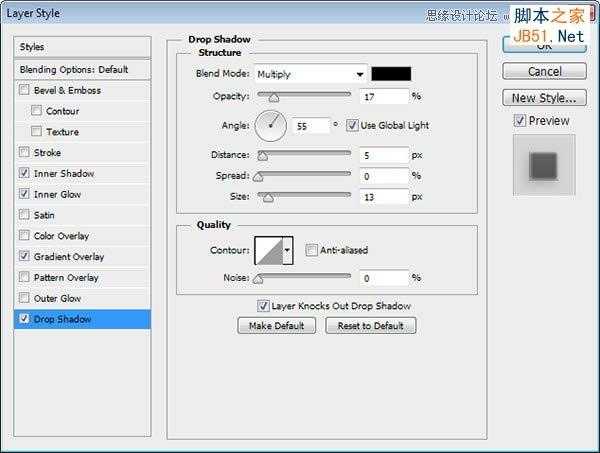The image size is (600, 453).
Task: Click the Cancel button
Action: click(544, 72)
